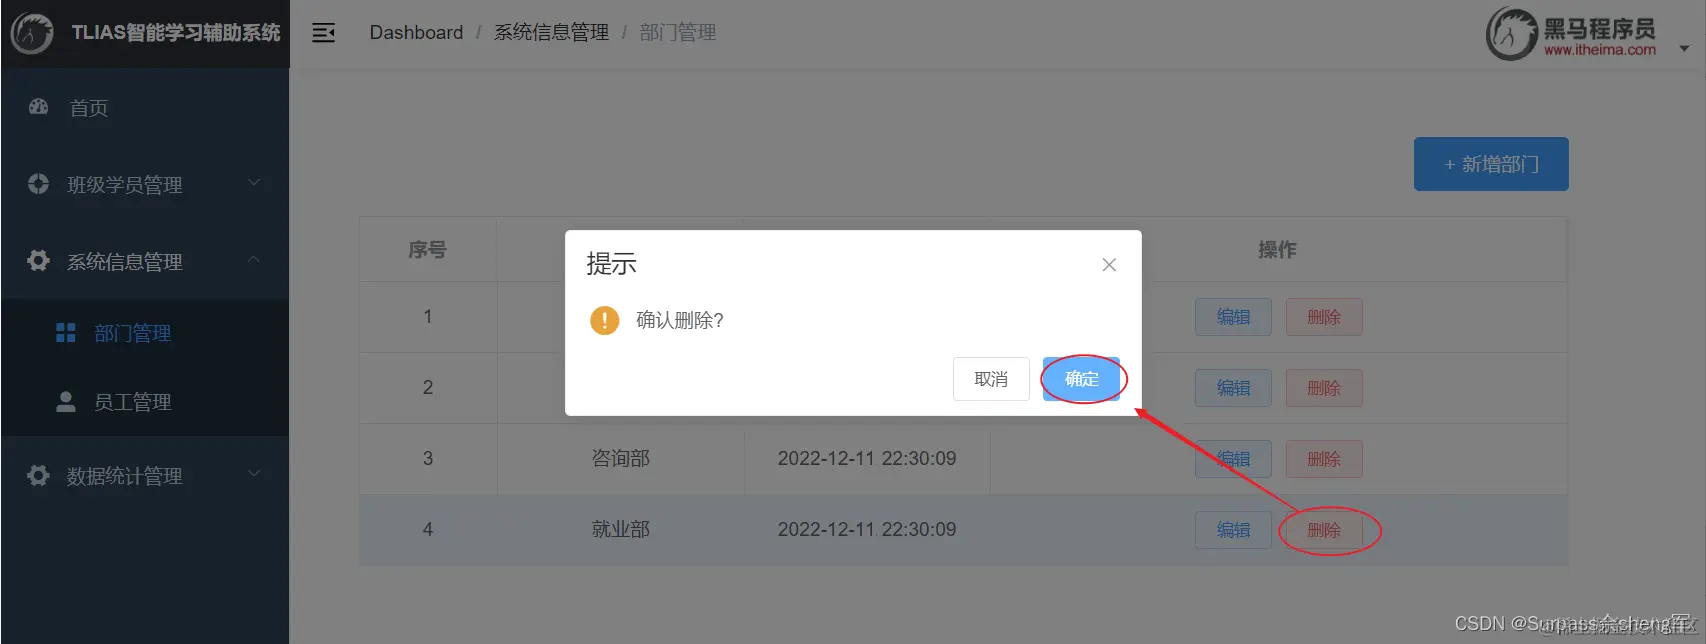Click the Dashboard breadcrumb link
The image size is (1706, 644).
416,33
